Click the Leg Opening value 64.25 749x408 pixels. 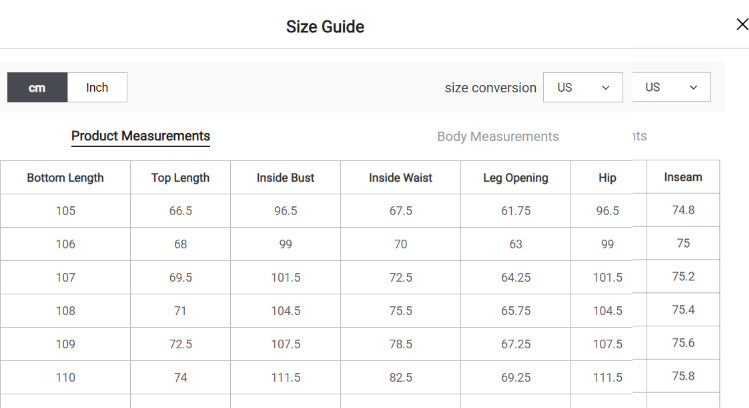(x=515, y=277)
